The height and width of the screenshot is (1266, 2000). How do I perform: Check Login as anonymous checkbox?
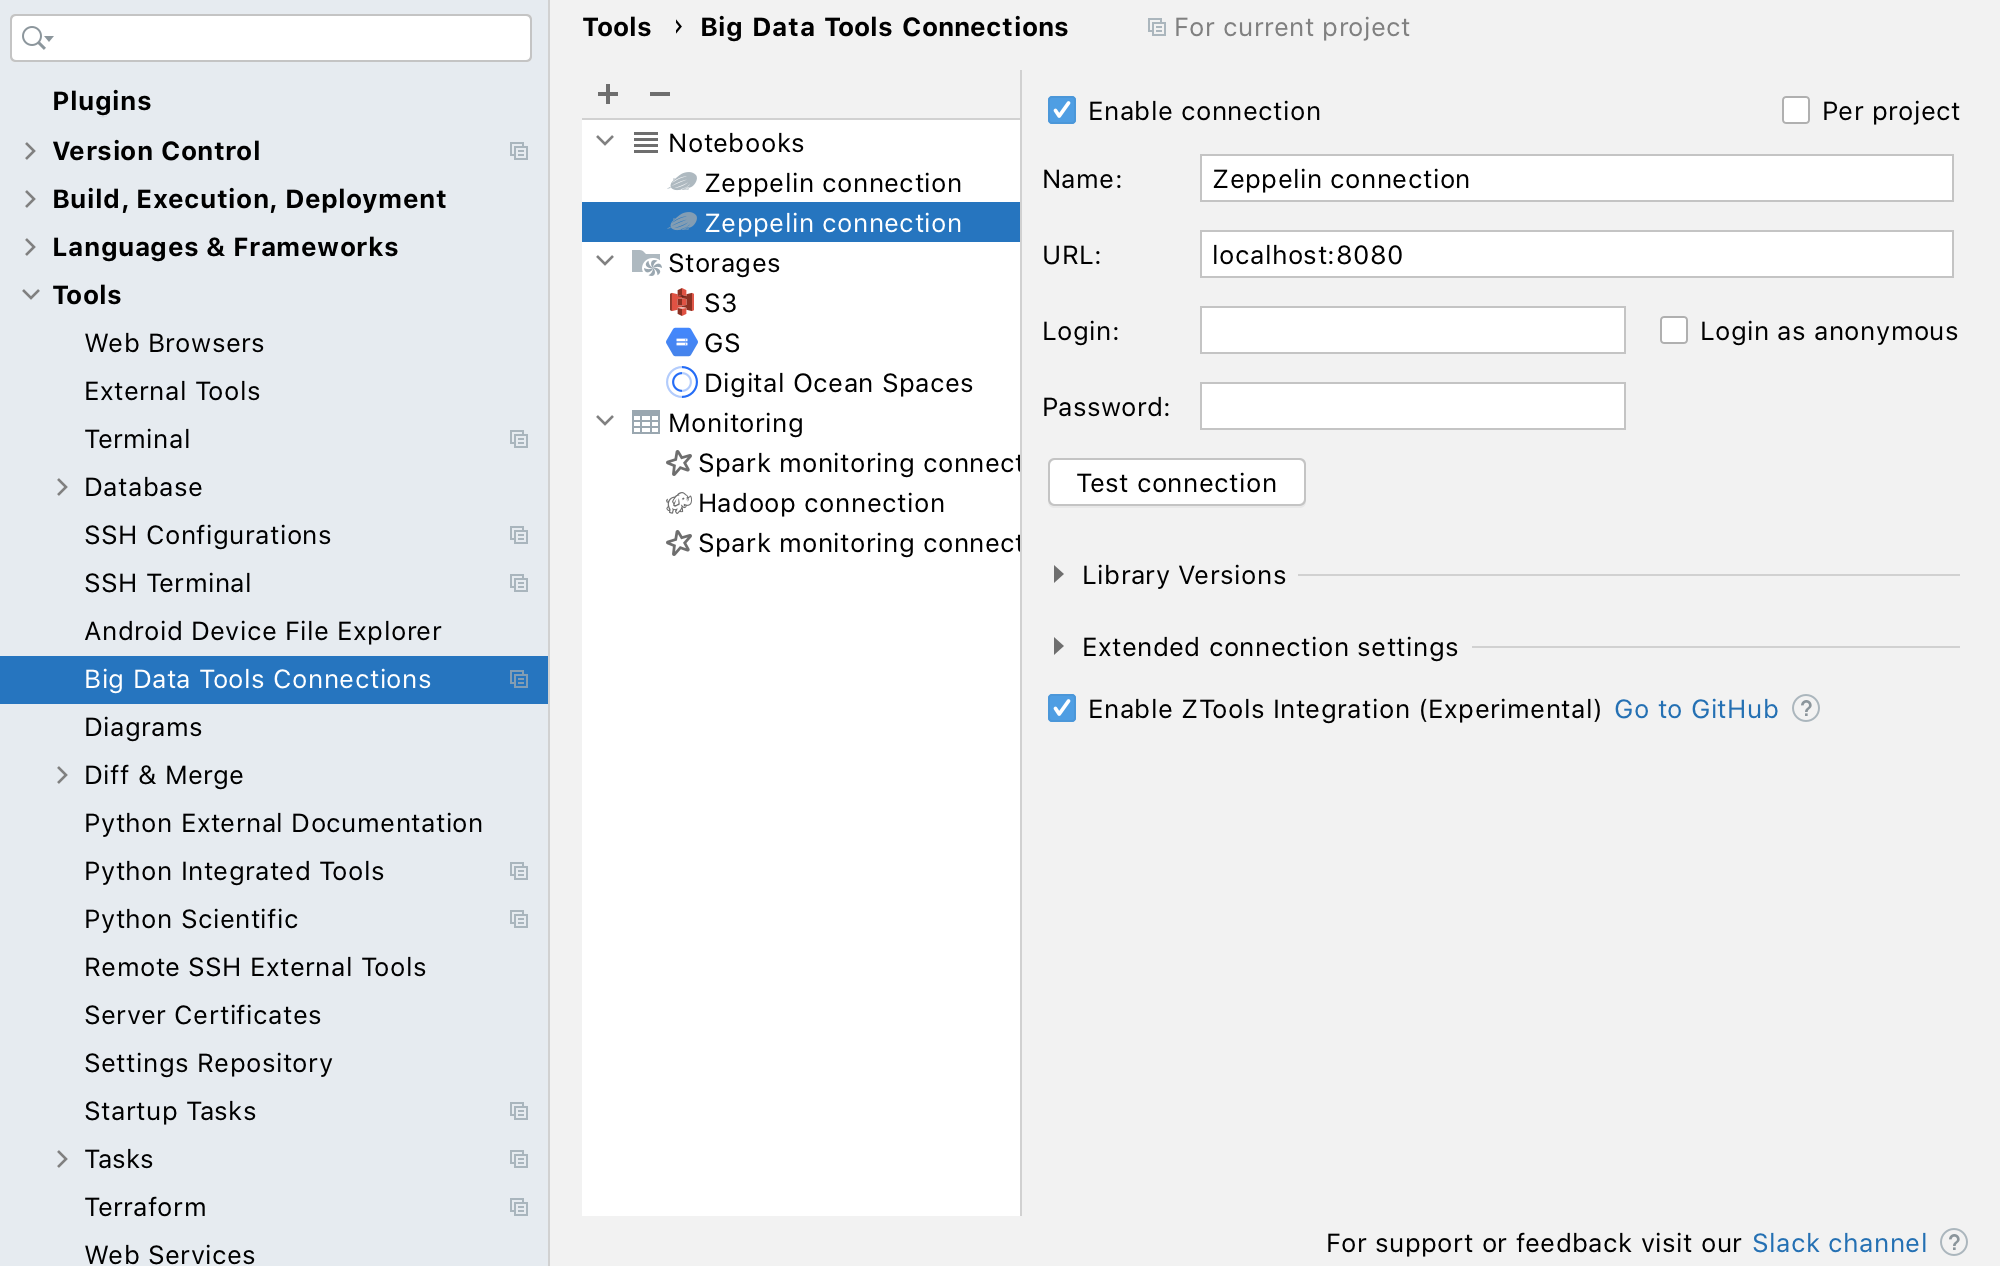pos(1674,330)
